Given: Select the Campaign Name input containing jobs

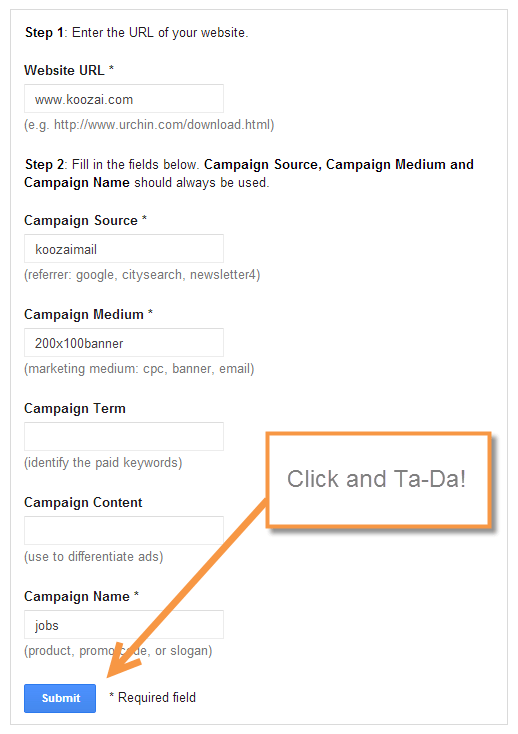Looking at the screenshot, I should click(x=124, y=624).
